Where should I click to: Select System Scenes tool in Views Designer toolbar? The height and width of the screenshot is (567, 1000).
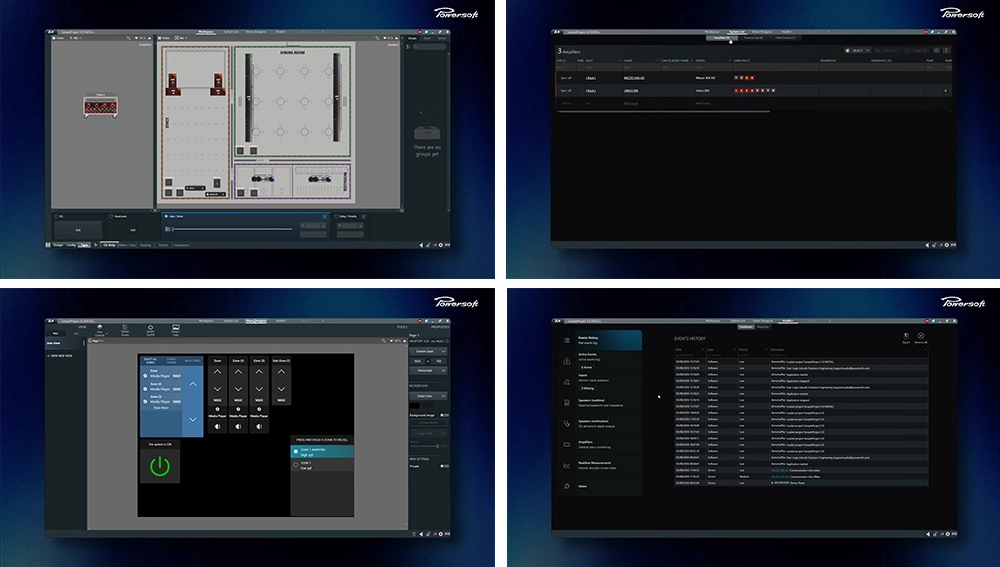[x=124, y=330]
